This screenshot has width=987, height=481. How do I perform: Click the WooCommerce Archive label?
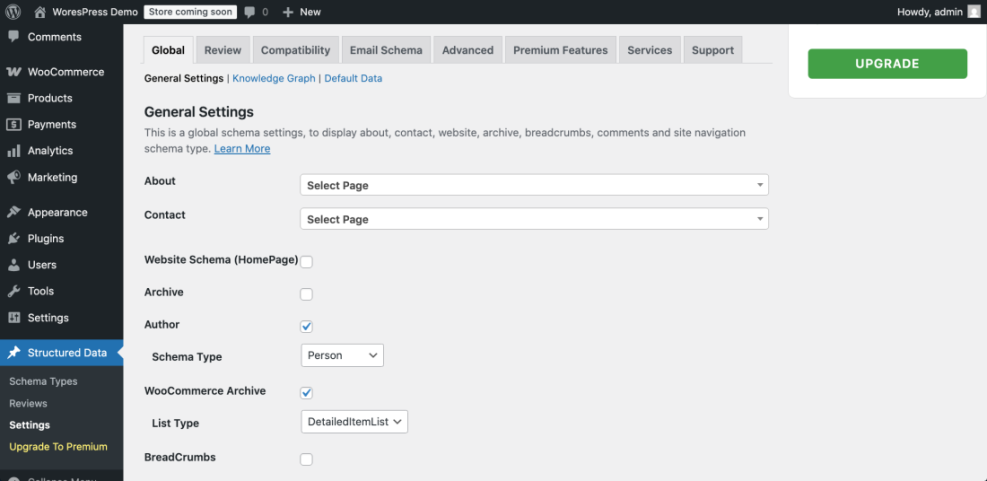(x=205, y=391)
